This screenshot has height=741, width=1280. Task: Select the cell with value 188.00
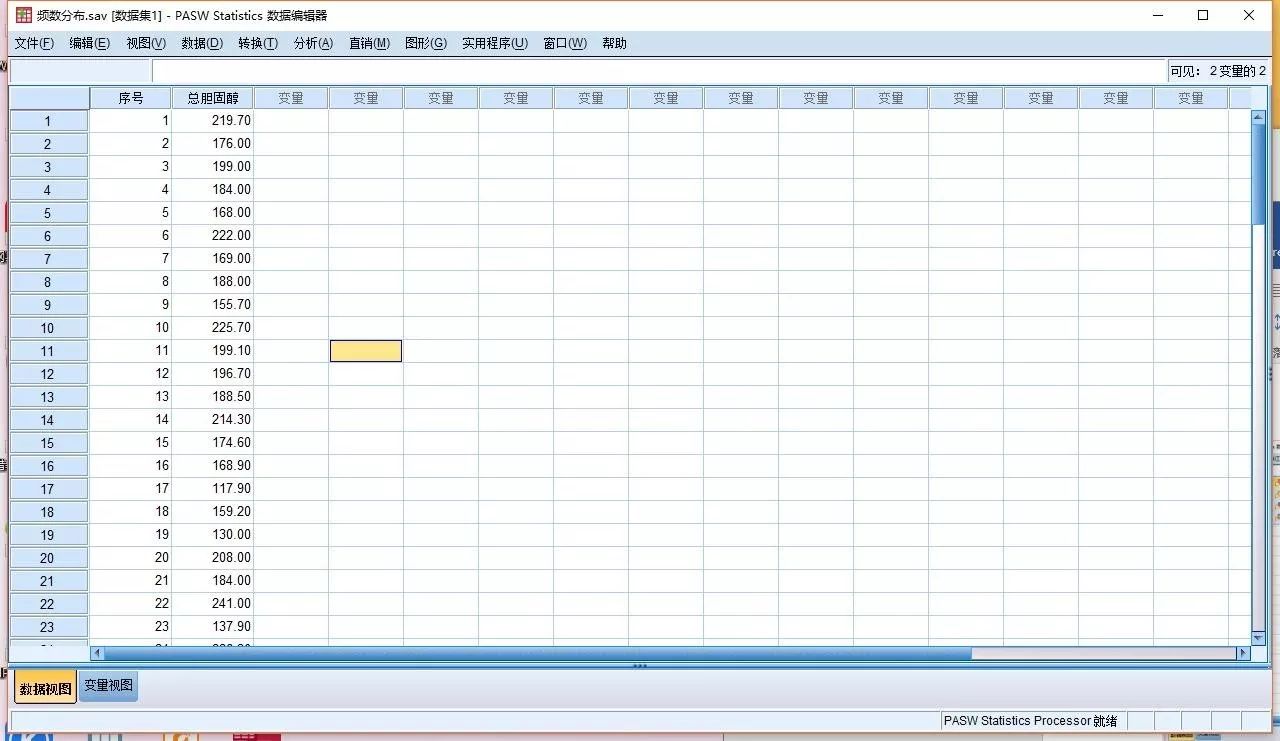pyautogui.click(x=212, y=281)
